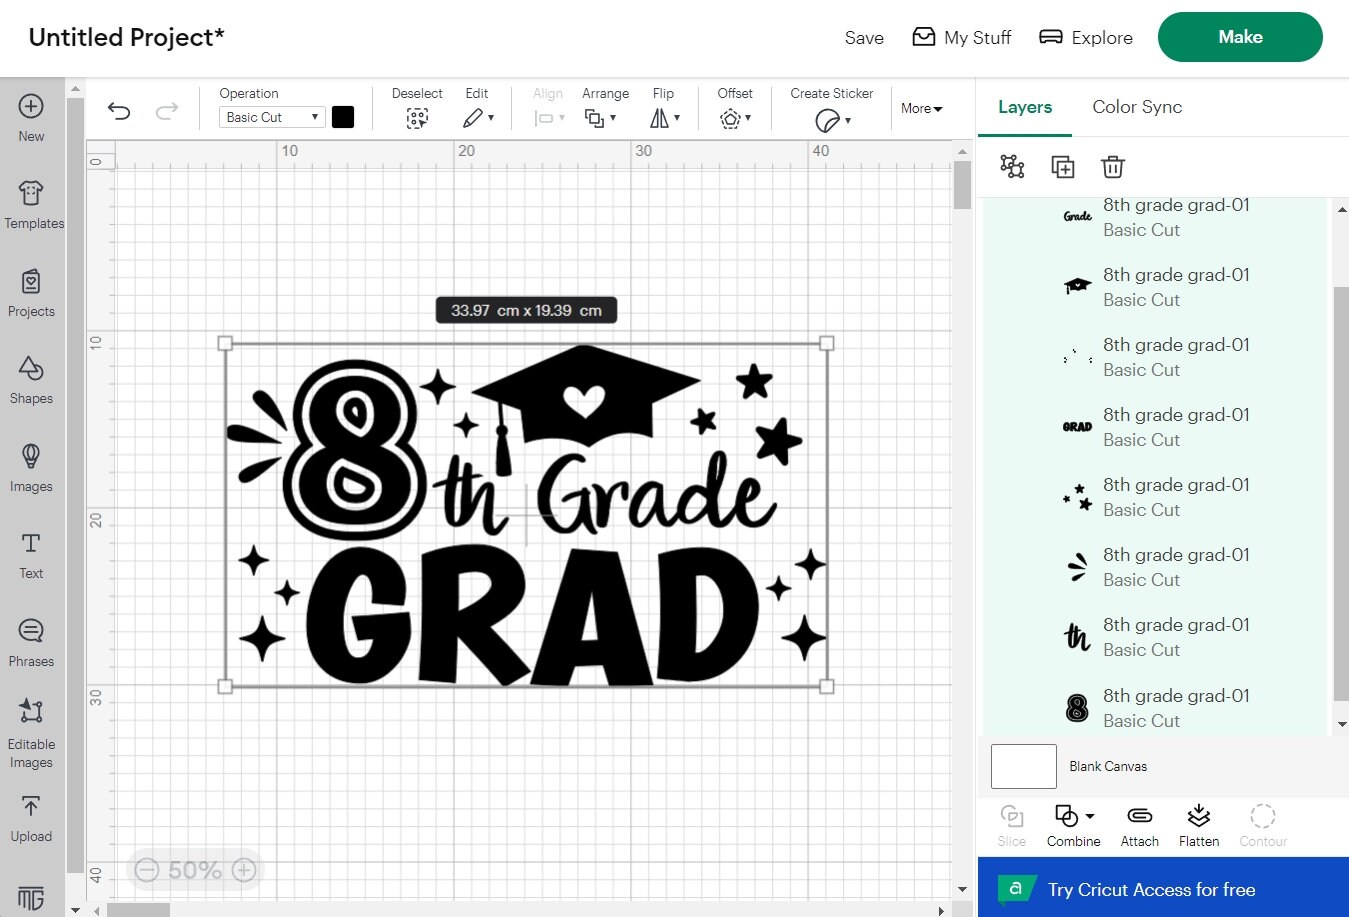
Task: Open the Phrases panel
Action: (x=31, y=640)
